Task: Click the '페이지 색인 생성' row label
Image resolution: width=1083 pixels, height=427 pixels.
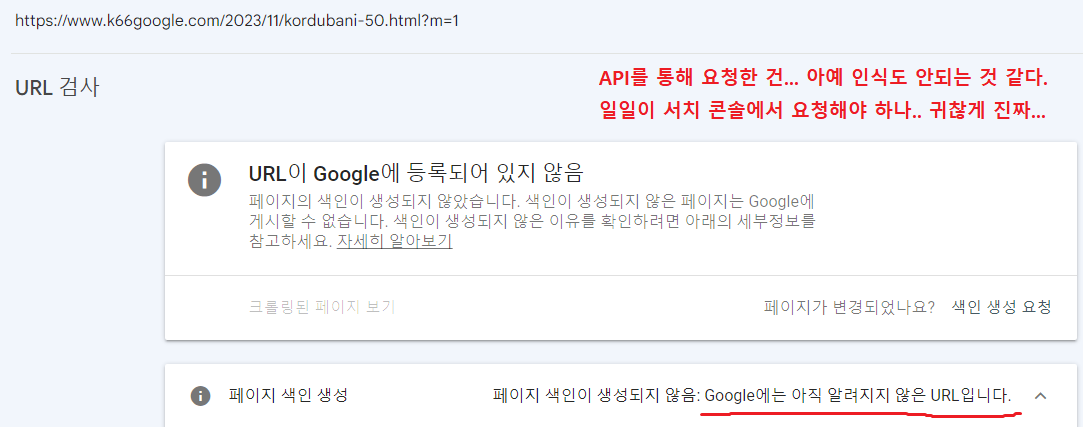Action: (x=288, y=396)
